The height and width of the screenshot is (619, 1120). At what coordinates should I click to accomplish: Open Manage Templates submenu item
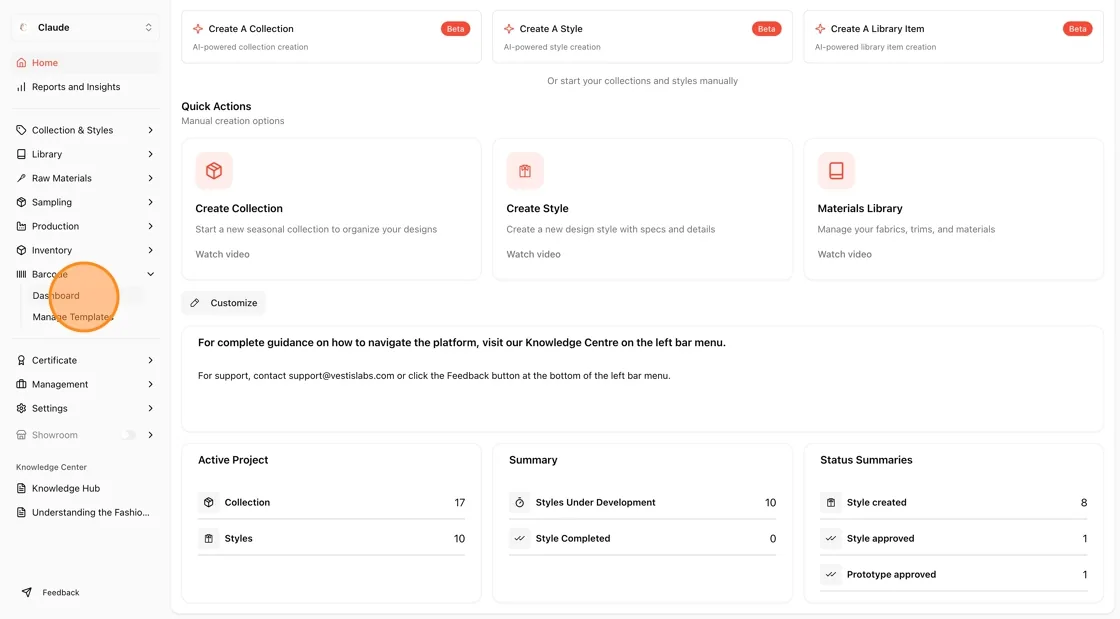[86, 317]
